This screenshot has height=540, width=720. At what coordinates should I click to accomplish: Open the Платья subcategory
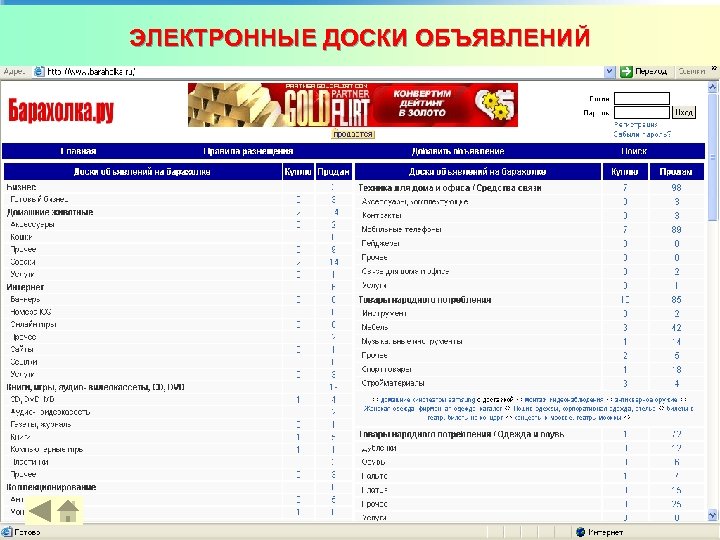coord(374,490)
